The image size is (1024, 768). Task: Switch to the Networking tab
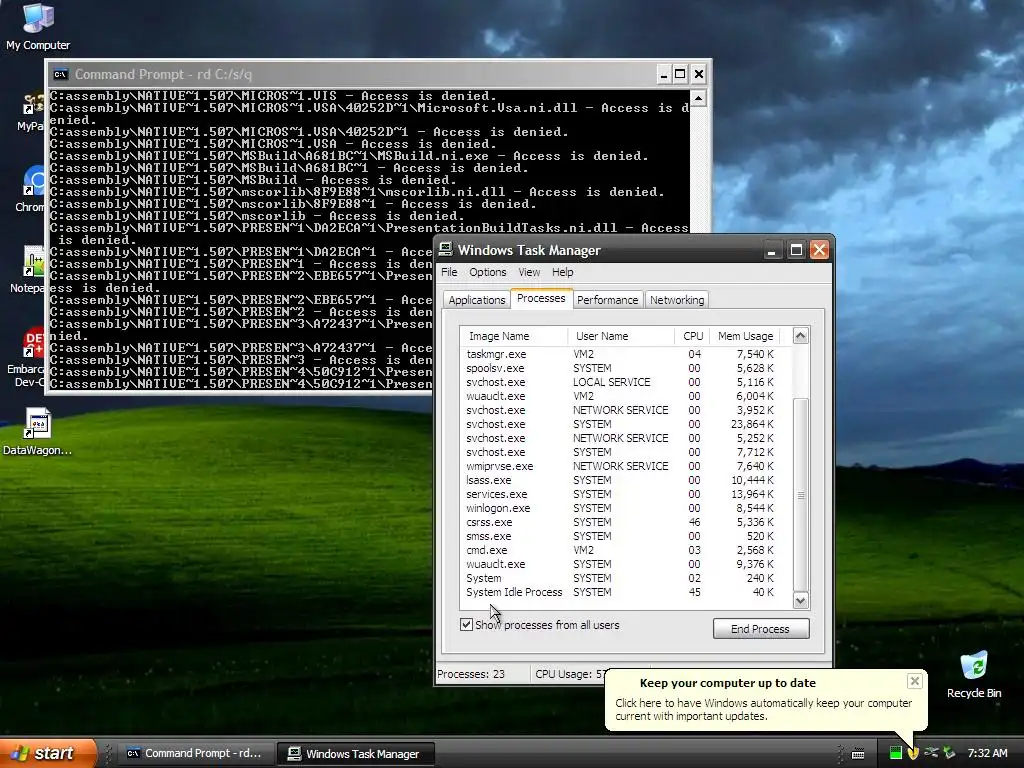(x=677, y=300)
